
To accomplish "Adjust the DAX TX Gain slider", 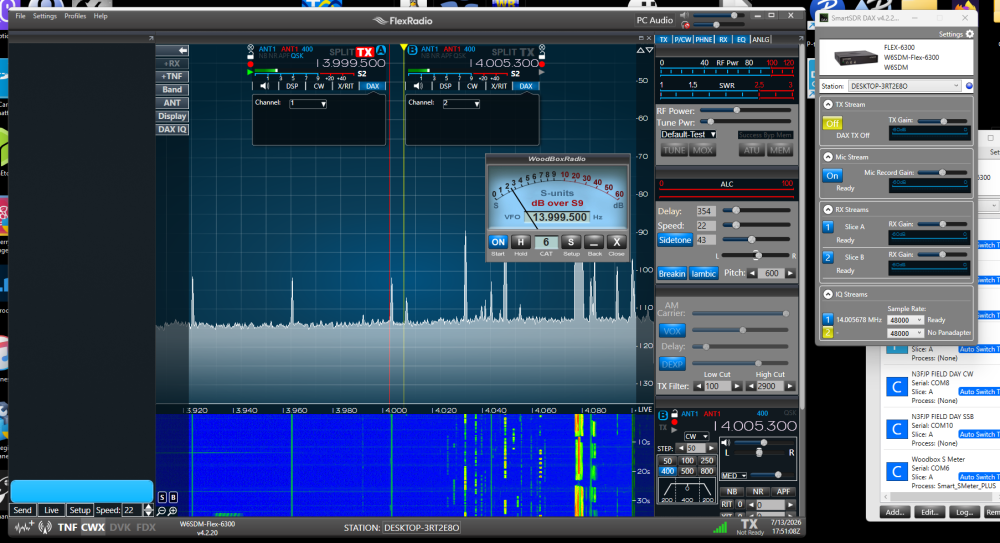I will pos(942,121).
